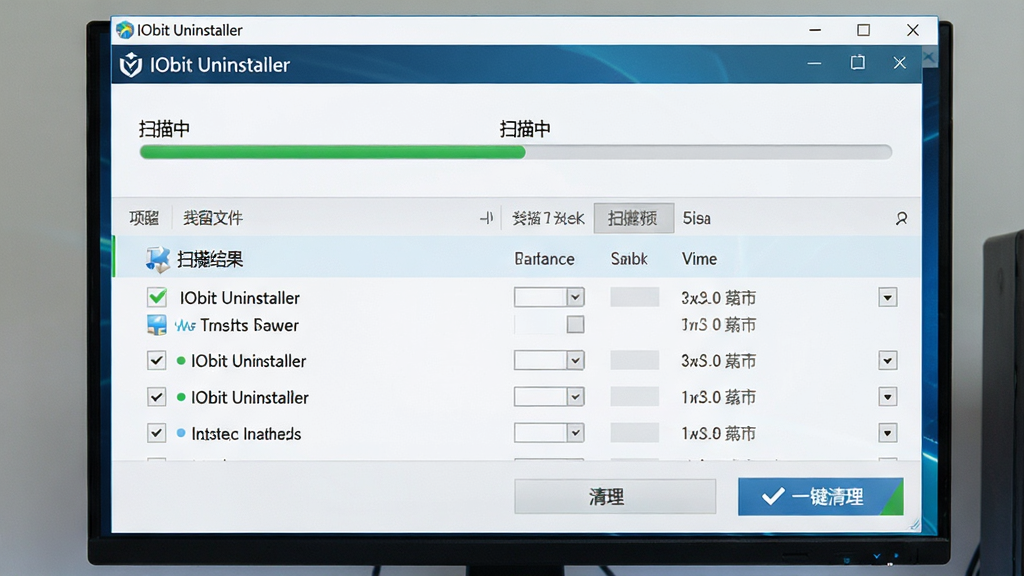Click the Vime value in Tmslts Bawer row

coord(718,325)
